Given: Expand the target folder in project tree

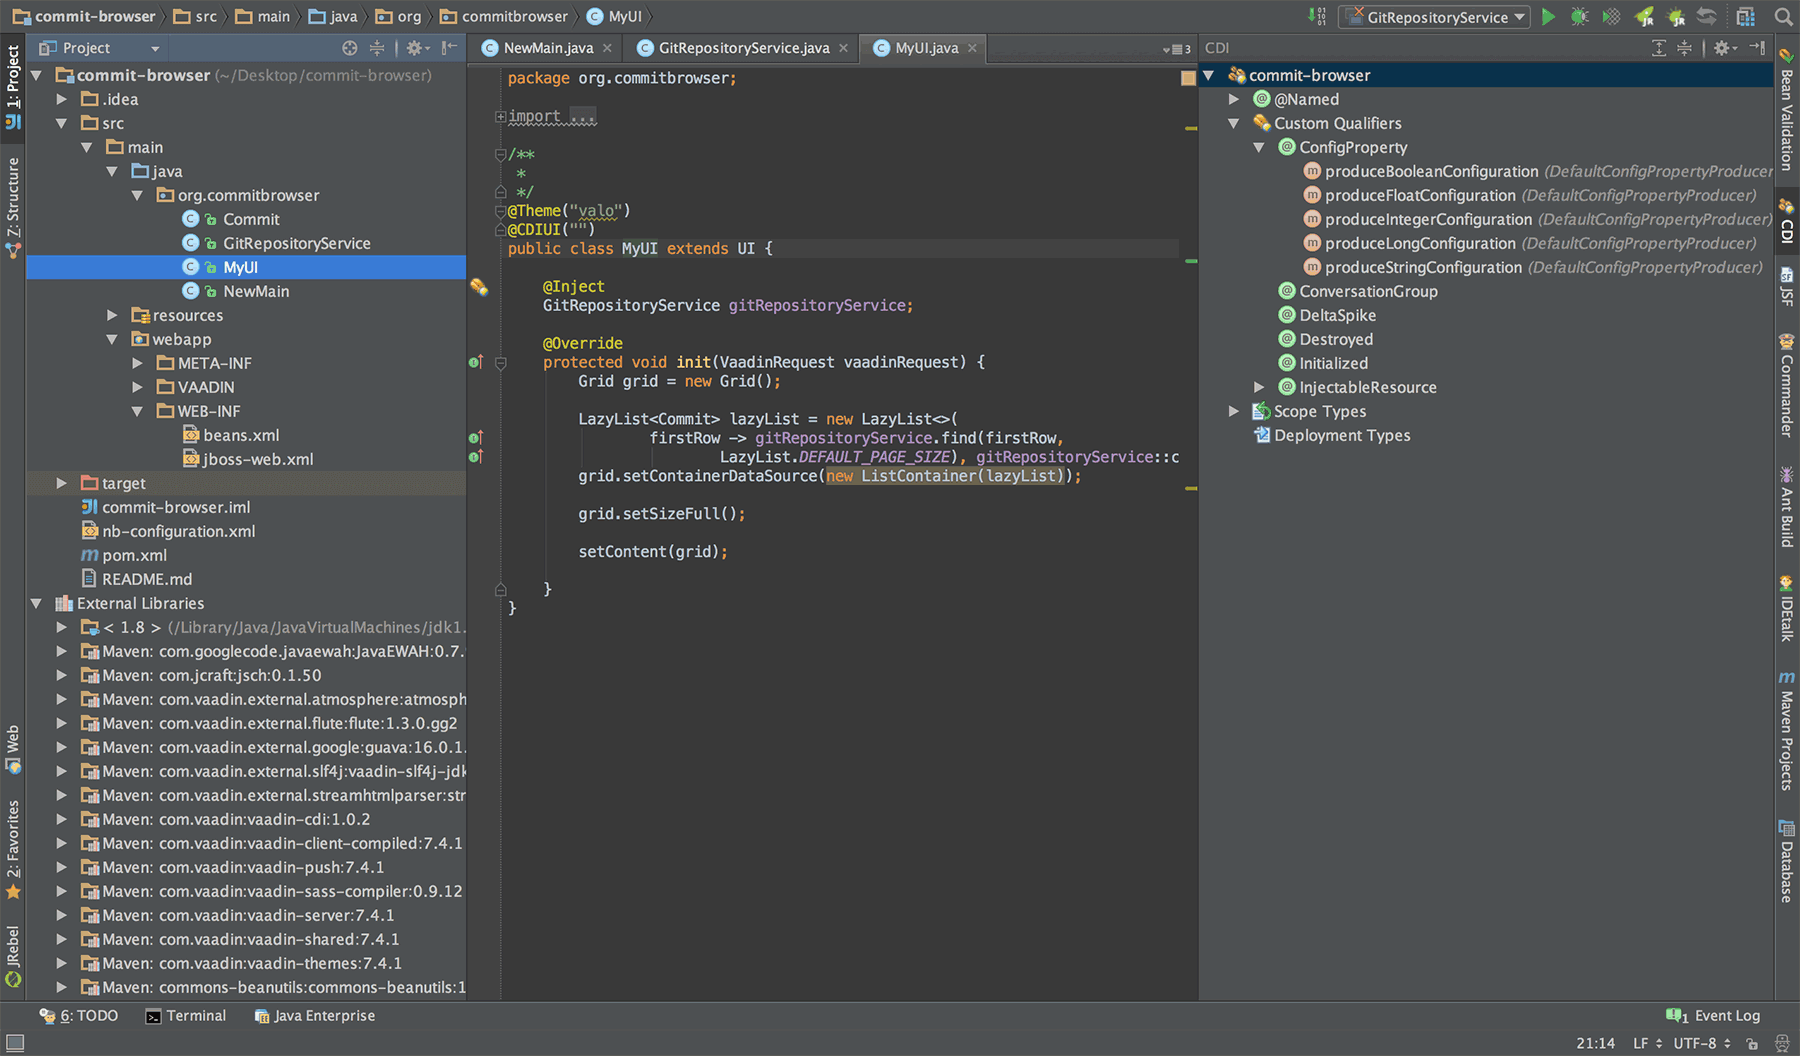Looking at the screenshot, I should pos(62,483).
